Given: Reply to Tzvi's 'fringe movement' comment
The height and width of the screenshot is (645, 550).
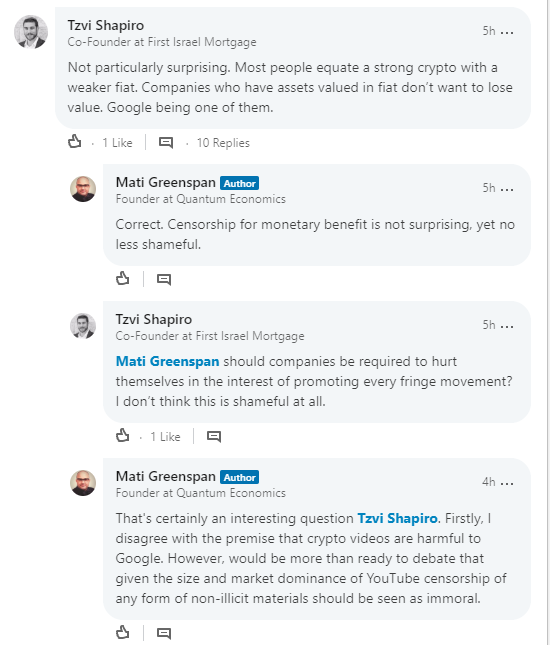Looking at the screenshot, I should 214,436.
